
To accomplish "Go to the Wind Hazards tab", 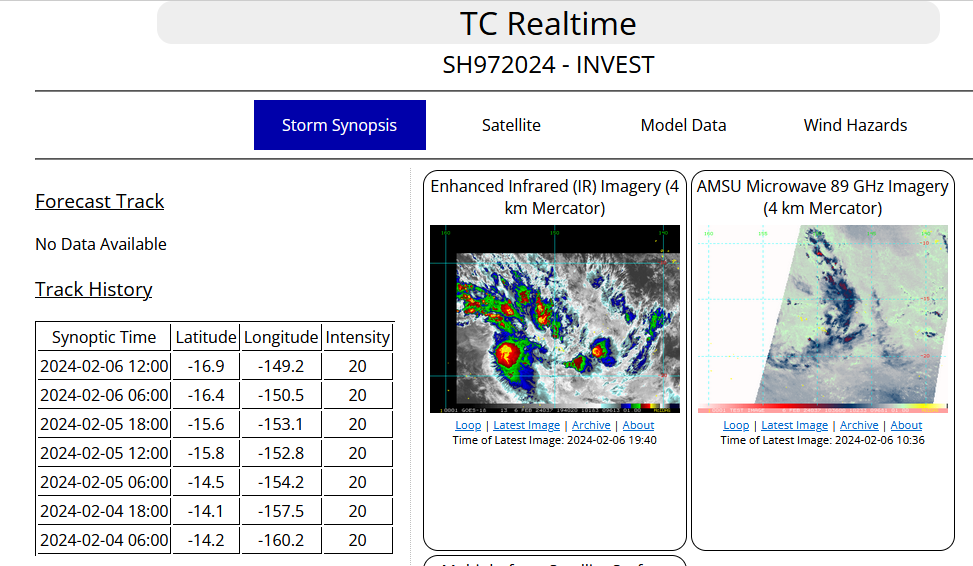I will point(855,125).
